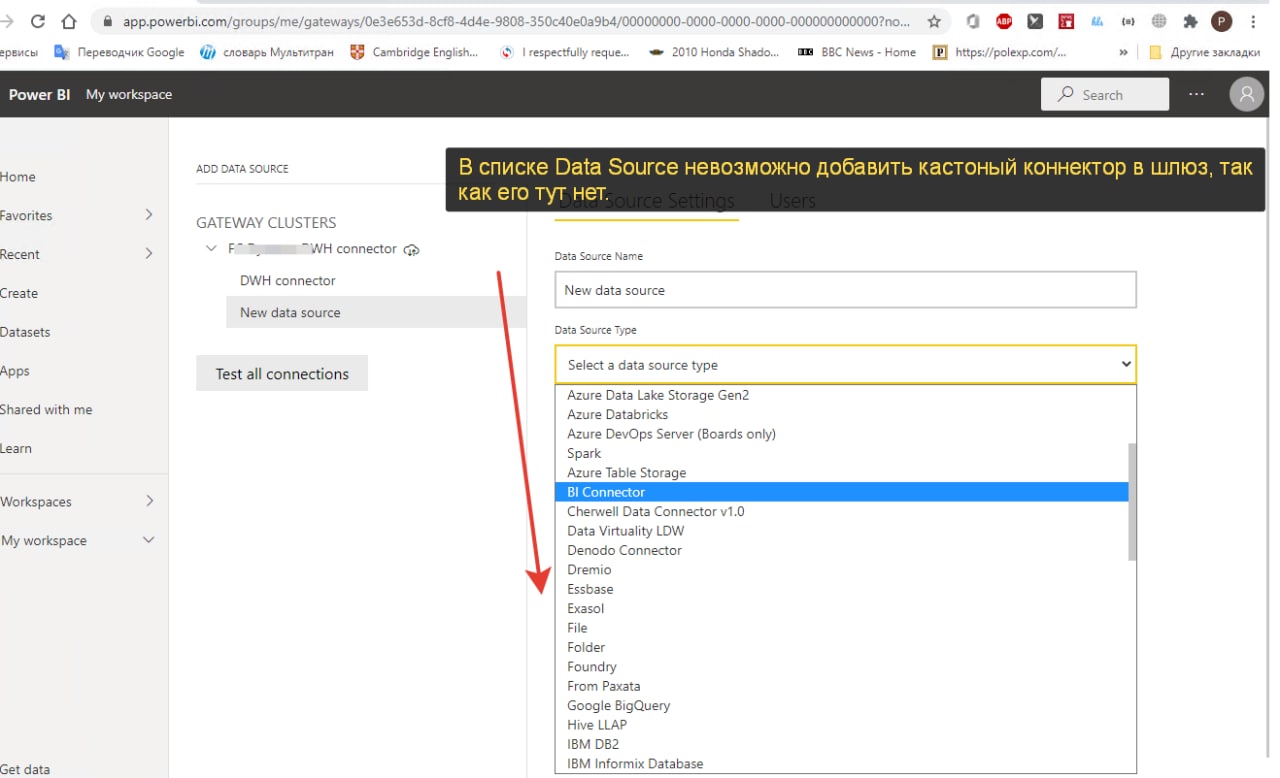Open Google Translate bookmark
This screenshot has height=778, width=1280.
[x=119, y=52]
